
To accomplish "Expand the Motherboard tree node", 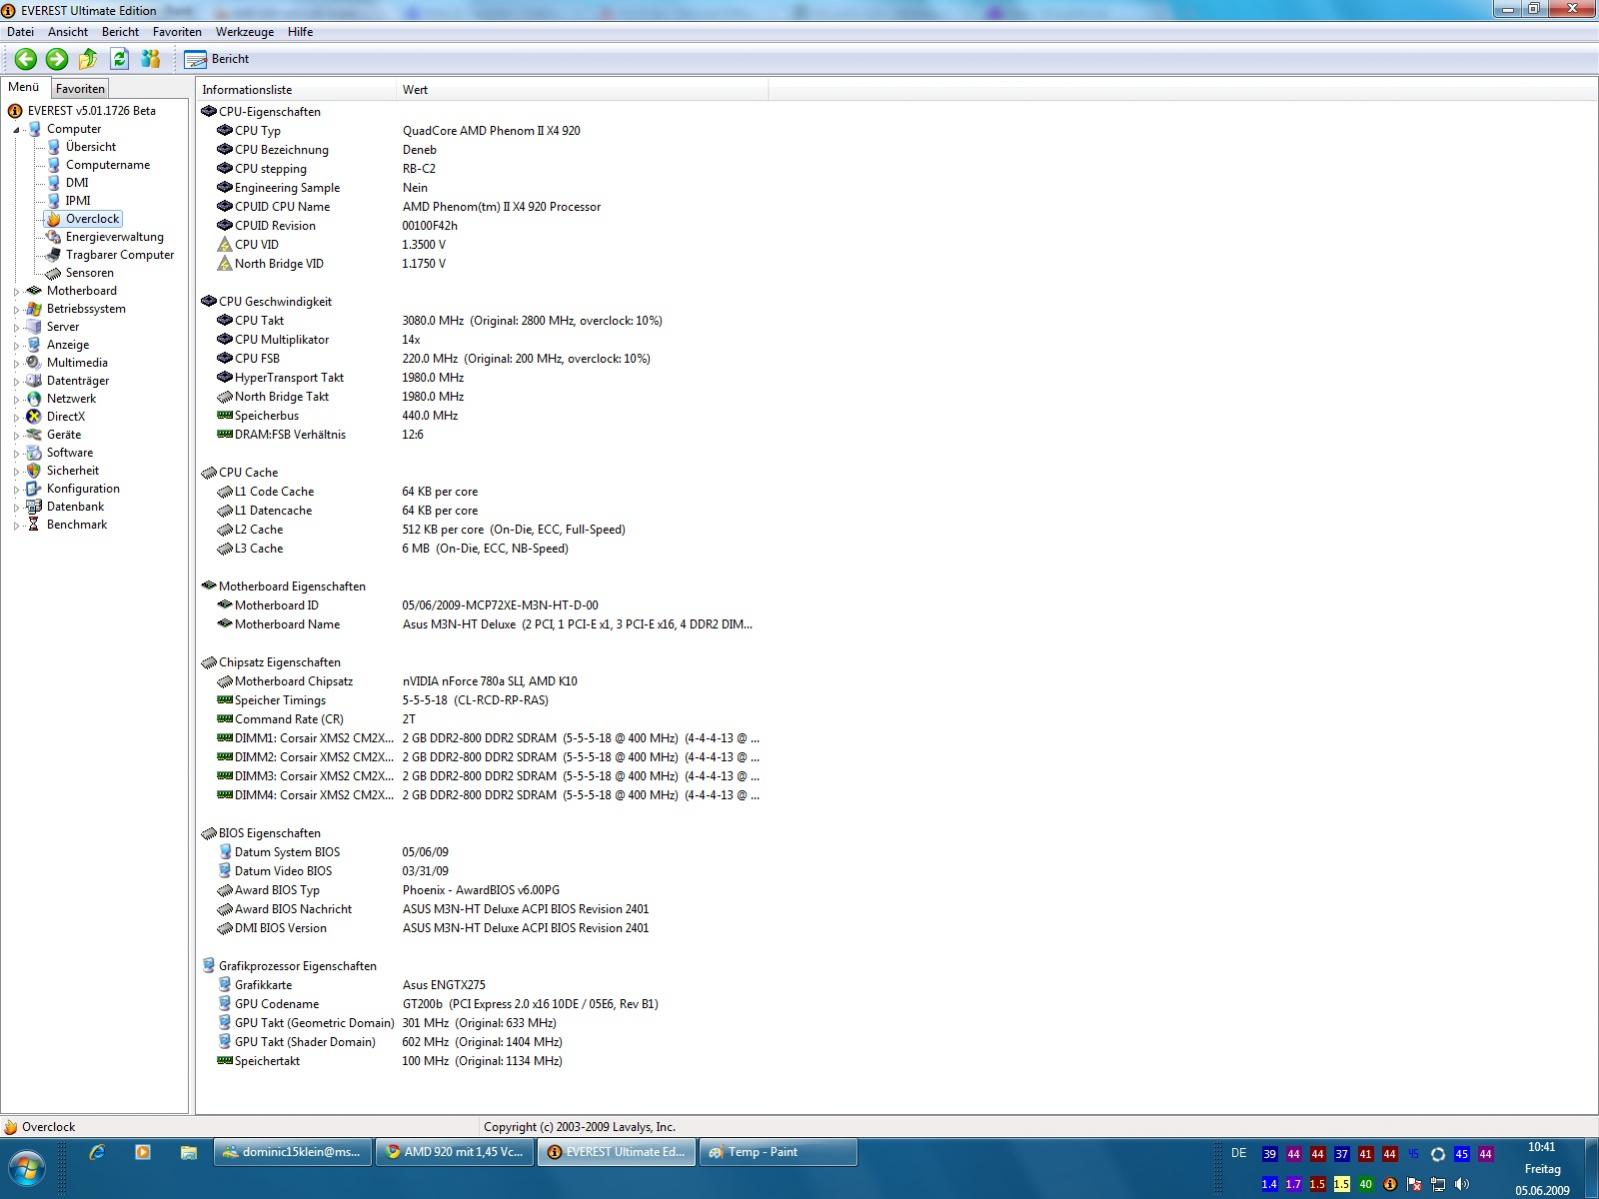I will coord(16,291).
